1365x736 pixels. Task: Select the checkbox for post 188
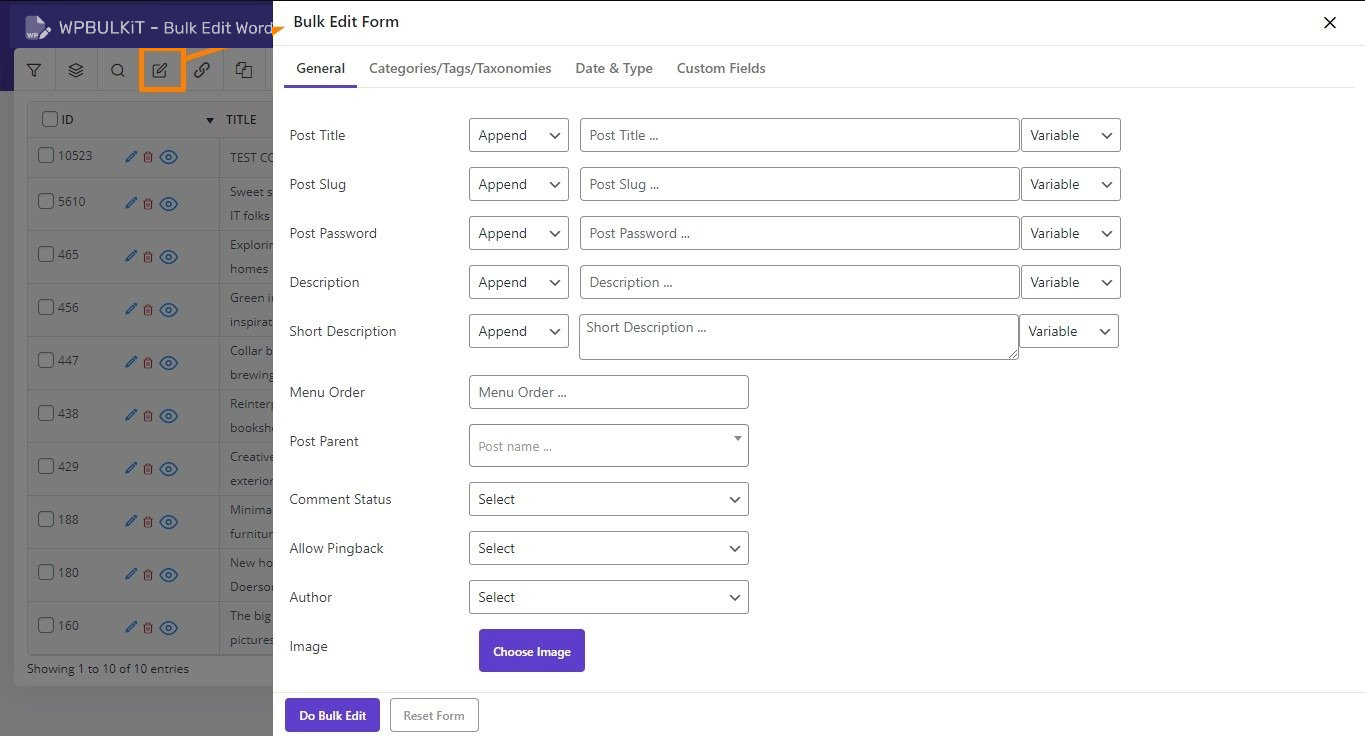[x=46, y=519]
